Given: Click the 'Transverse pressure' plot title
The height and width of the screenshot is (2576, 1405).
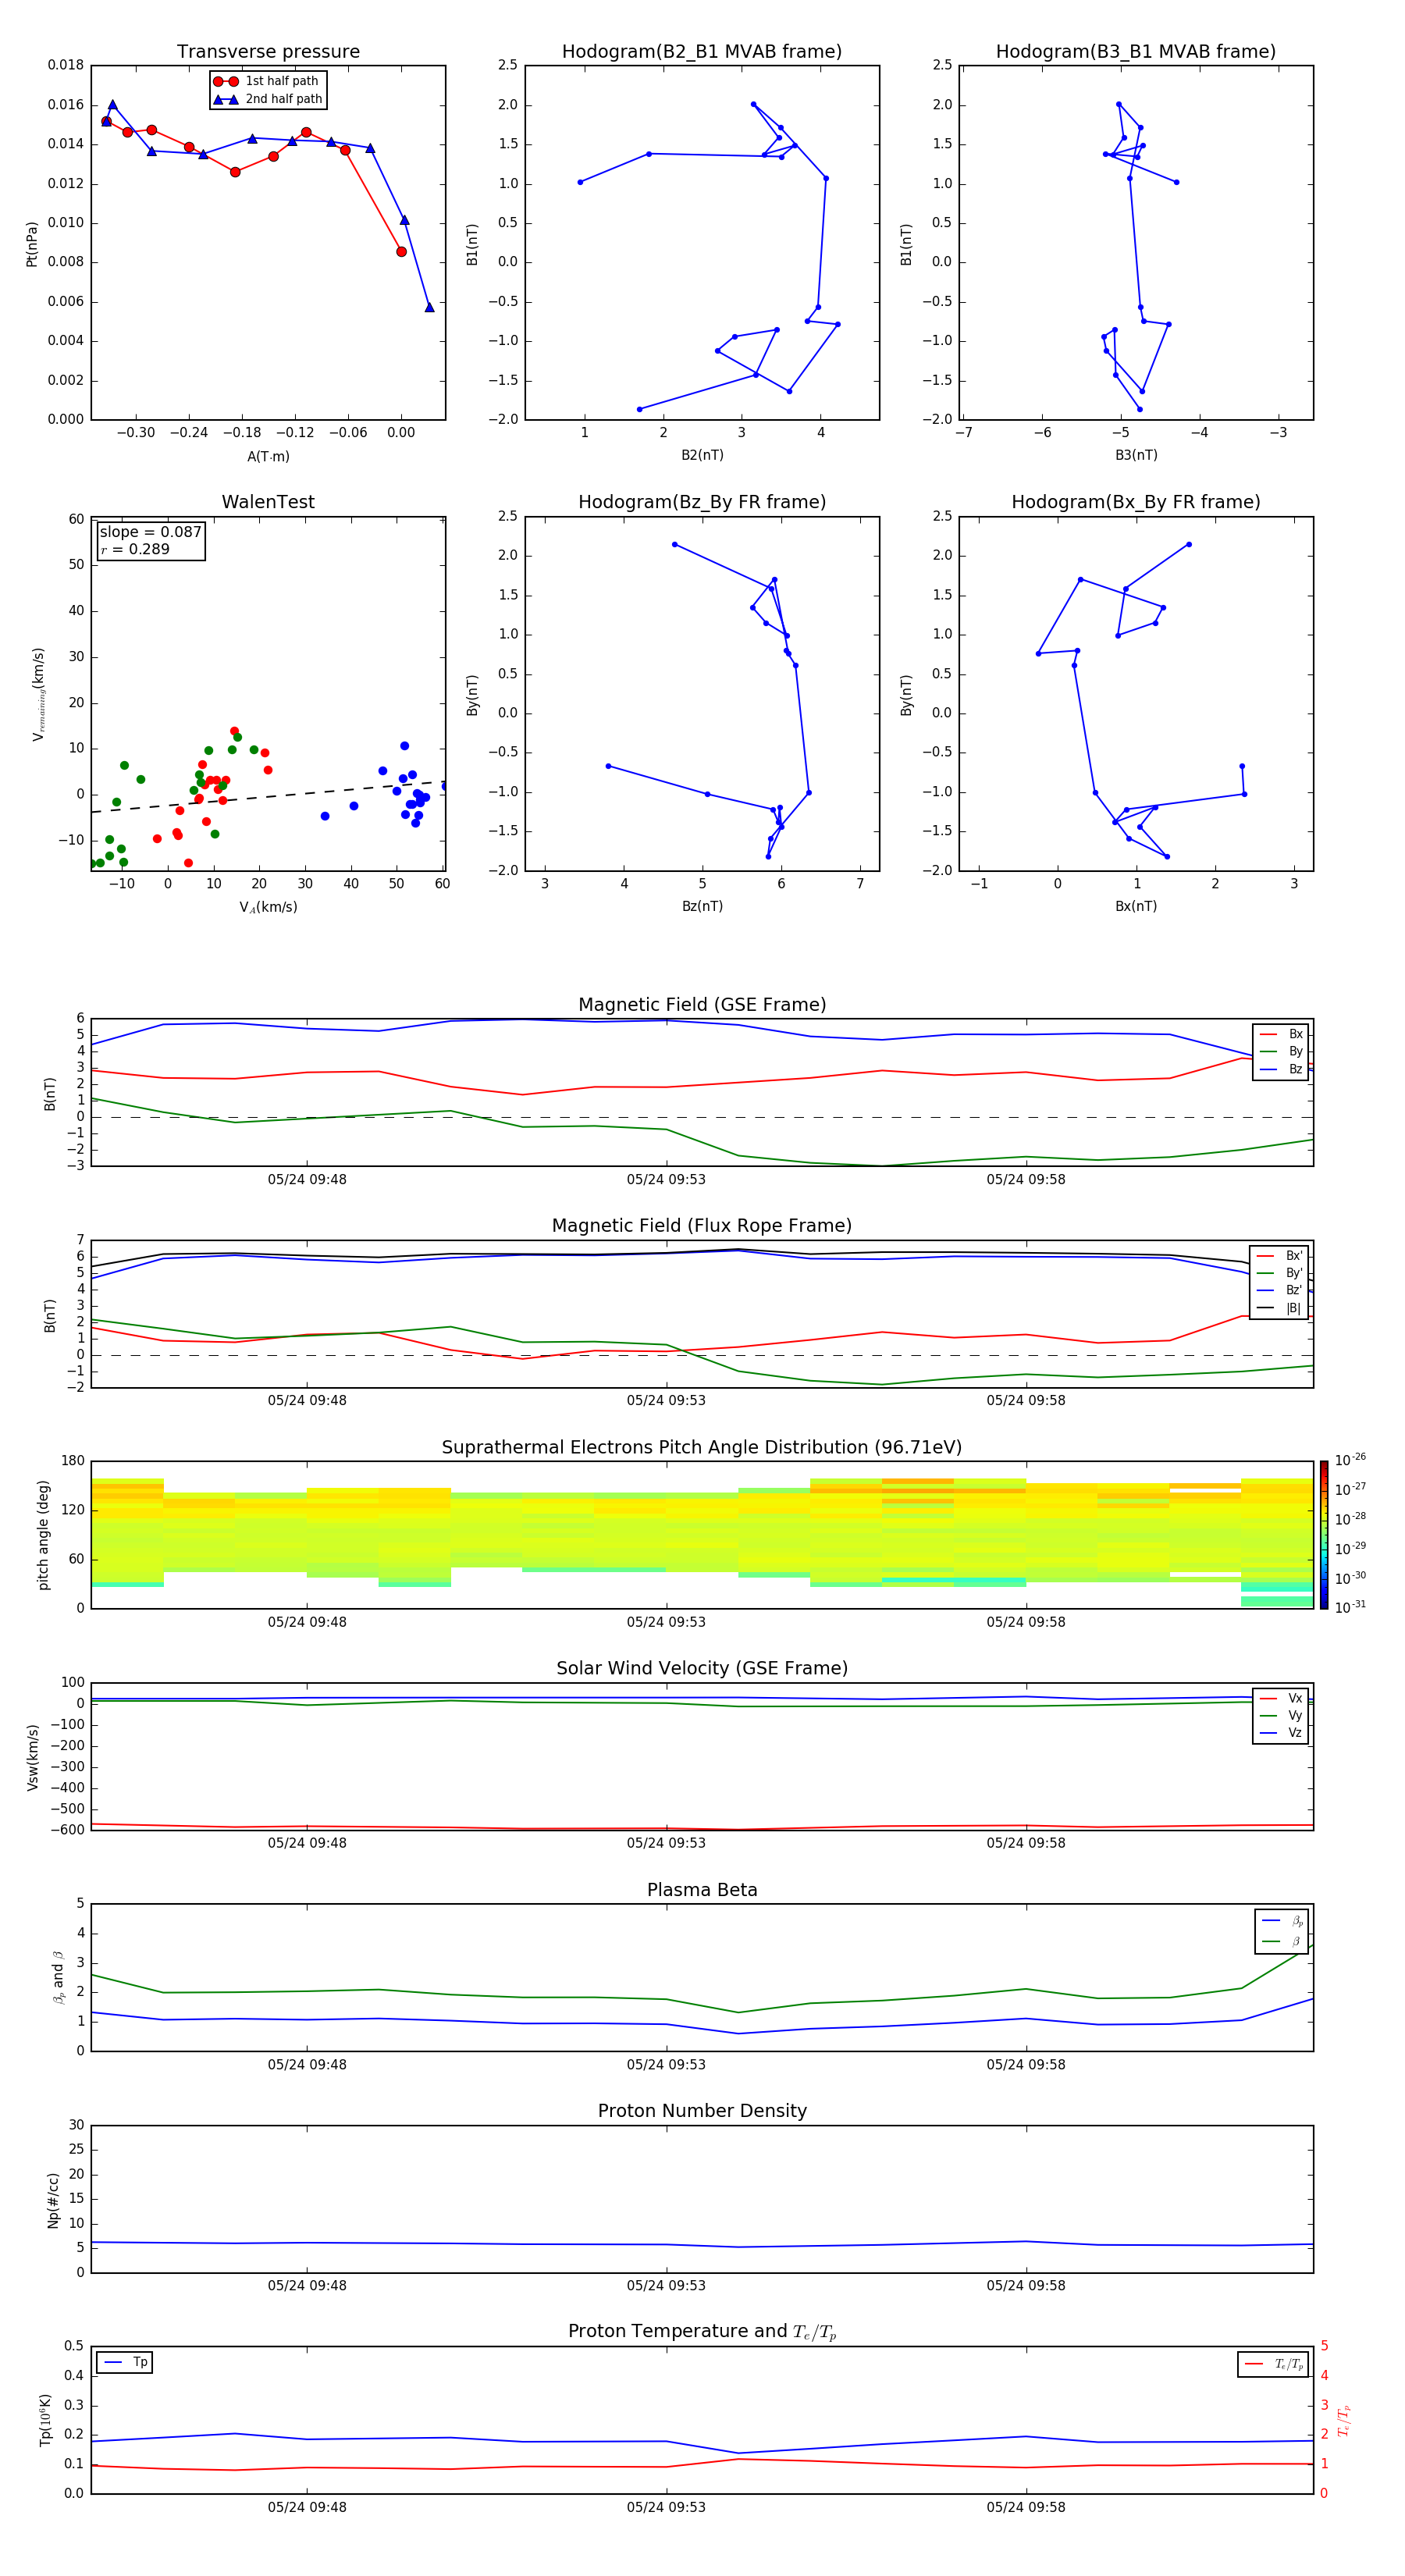Looking at the screenshot, I should [268, 51].
